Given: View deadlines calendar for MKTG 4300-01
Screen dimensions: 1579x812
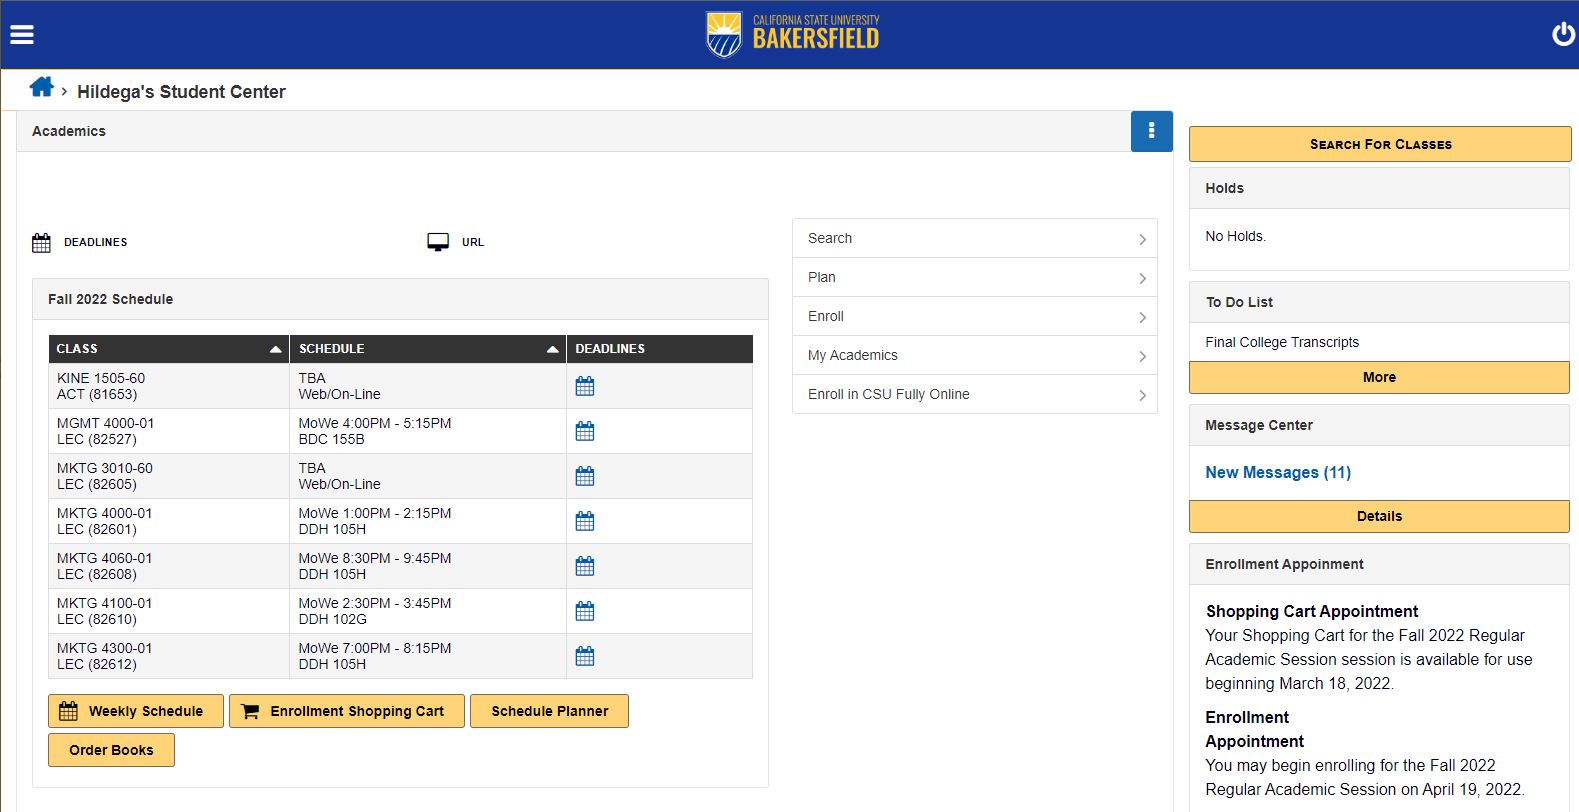Looking at the screenshot, I should click(585, 656).
